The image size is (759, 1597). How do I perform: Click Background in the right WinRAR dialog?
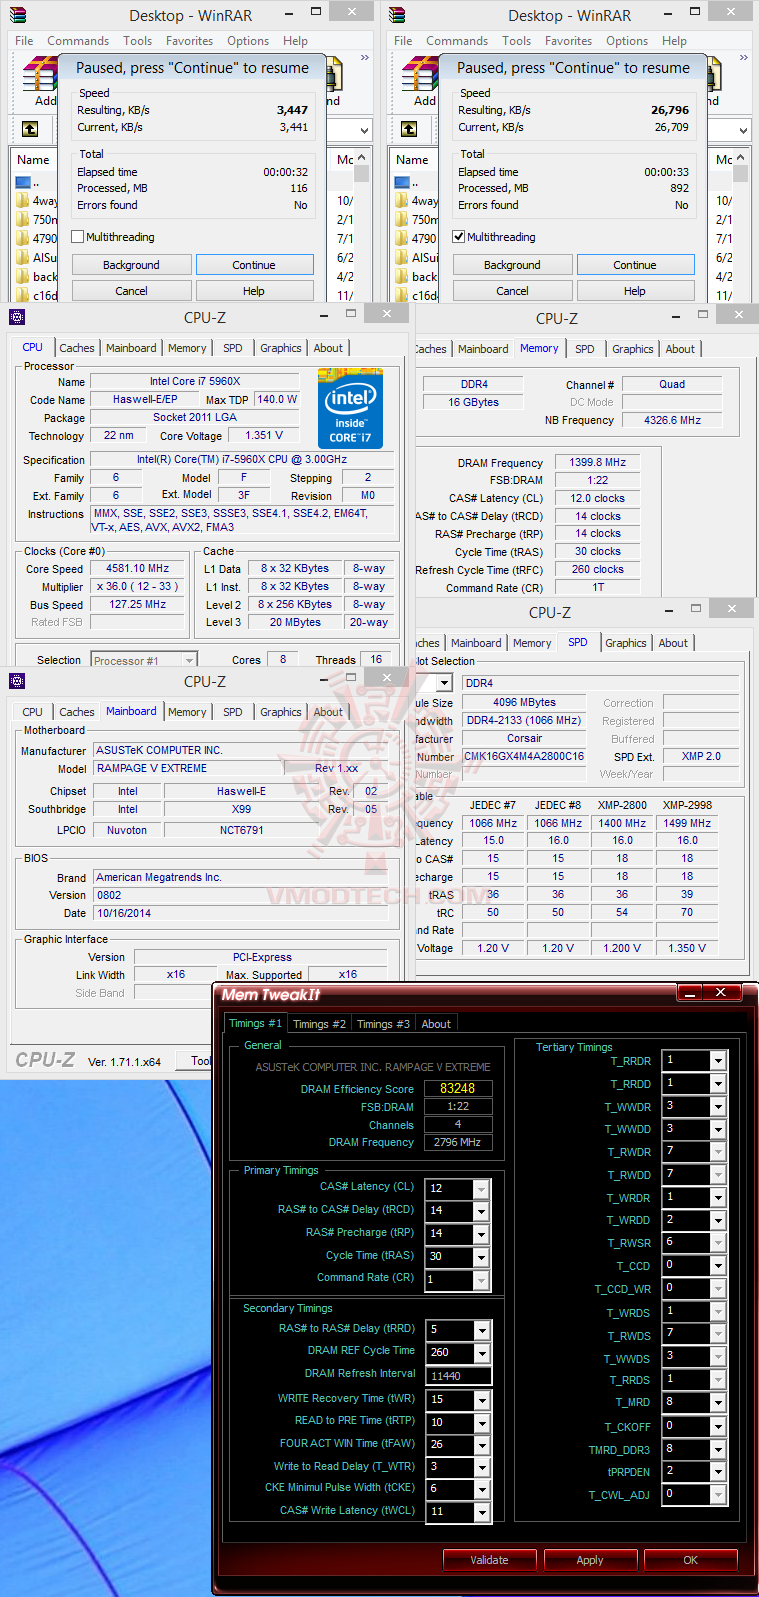pos(512,265)
